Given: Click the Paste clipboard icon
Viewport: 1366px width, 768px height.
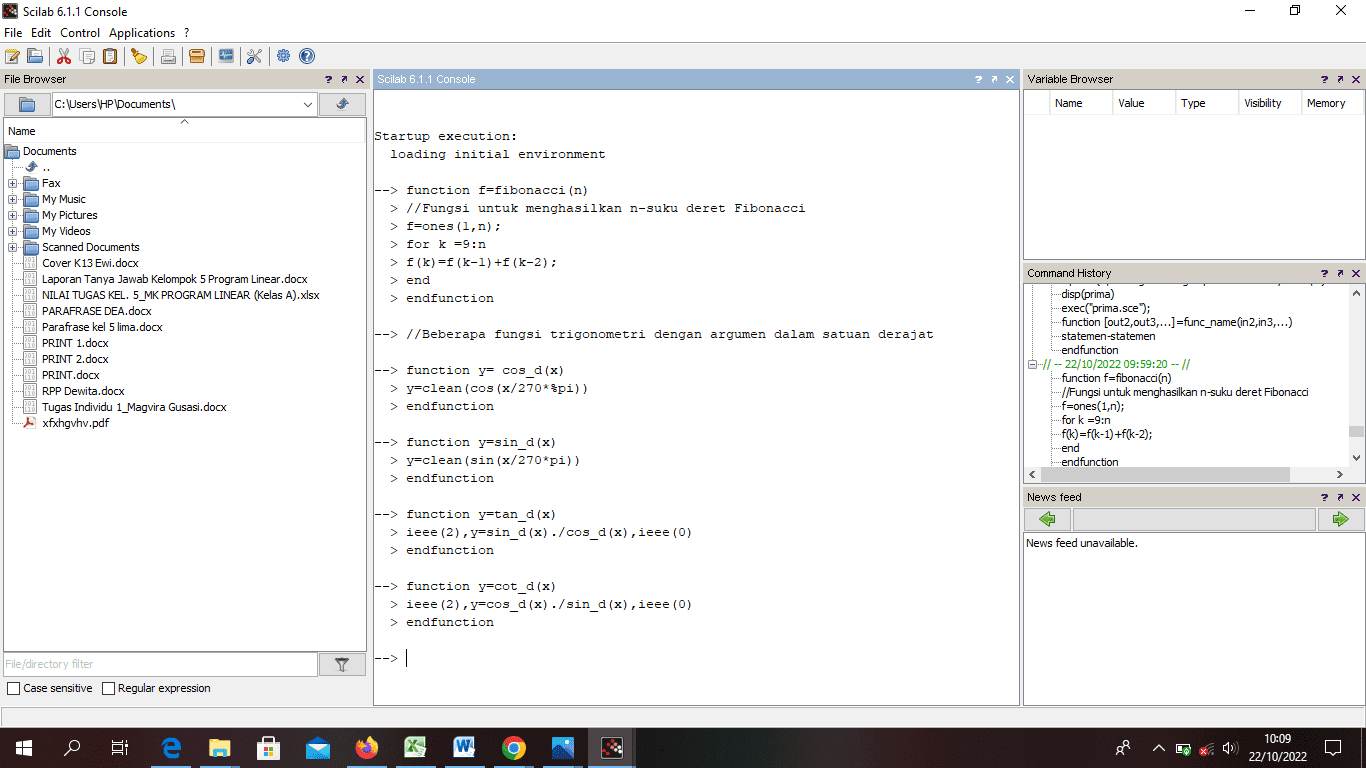Looking at the screenshot, I should pyautogui.click(x=110, y=56).
